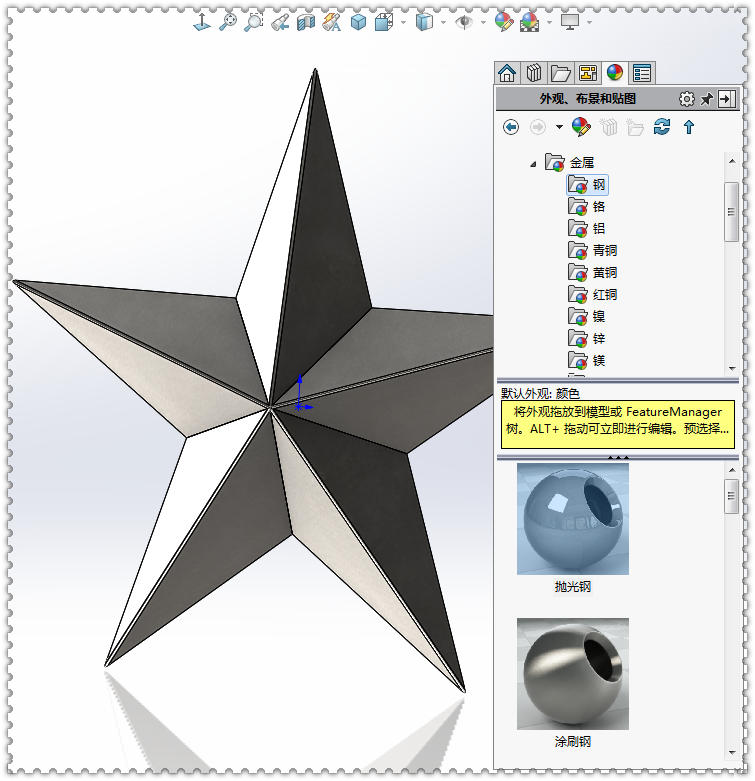Open the monitor View Settings dropdown arrow
Image resolution: width=755 pixels, height=781 pixels.
point(590,22)
